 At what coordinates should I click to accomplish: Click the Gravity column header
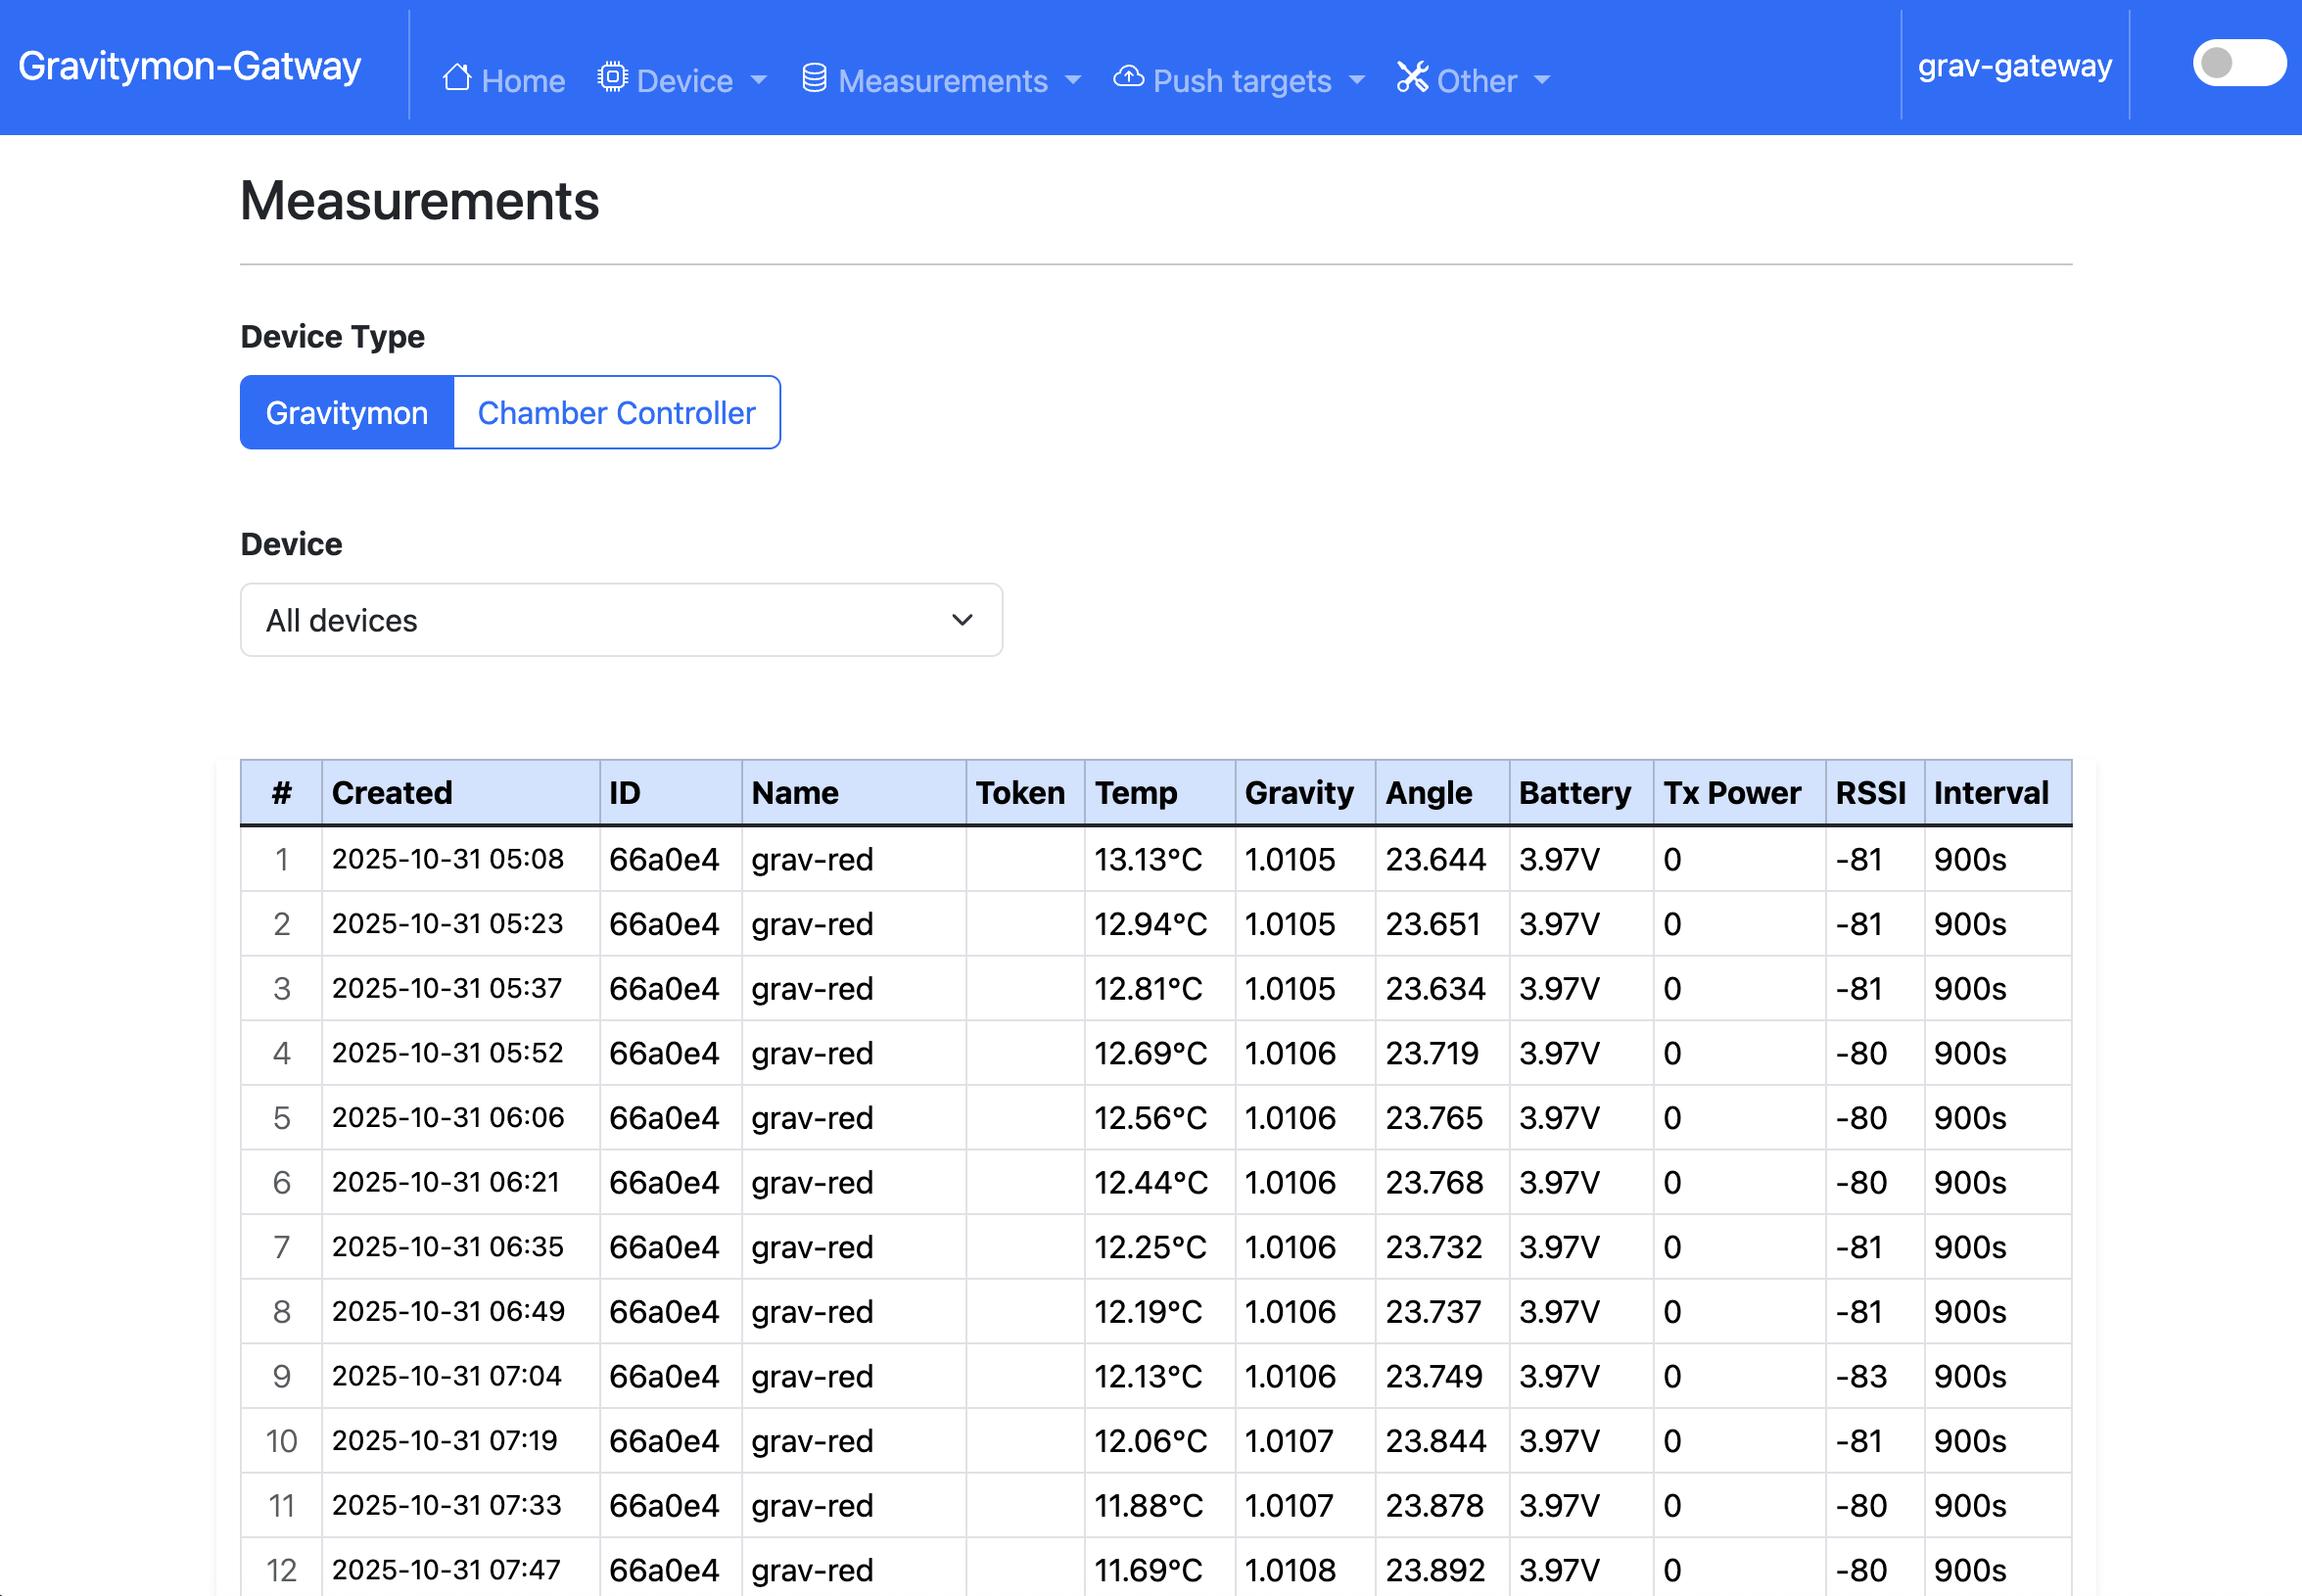(x=1298, y=793)
